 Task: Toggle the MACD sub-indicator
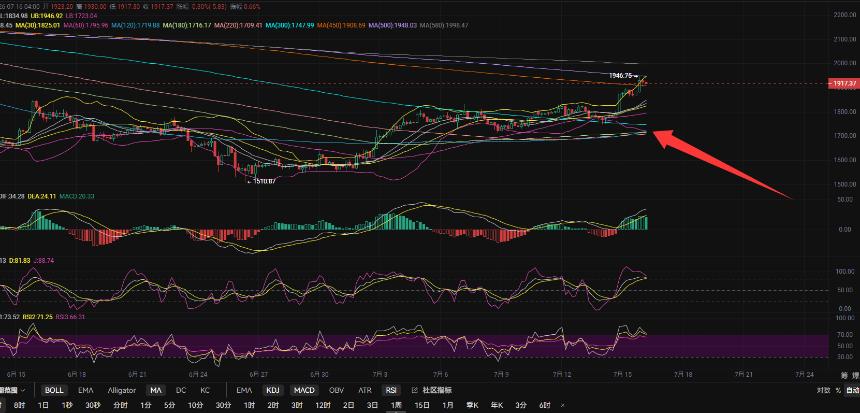[x=304, y=391]
